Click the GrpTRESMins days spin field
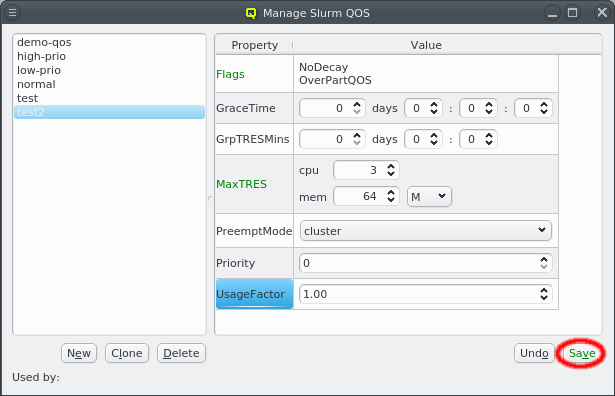Screen dimensions: 615x396 [x=332, y=139]
